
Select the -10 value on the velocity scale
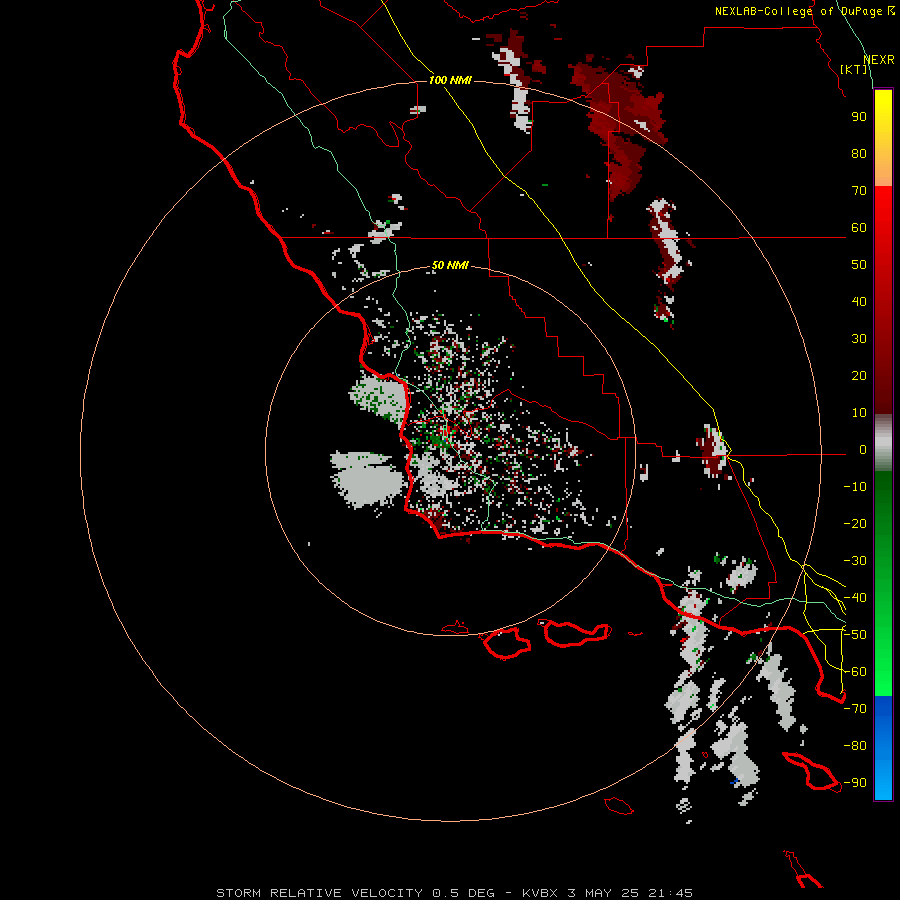coord(855,487)
